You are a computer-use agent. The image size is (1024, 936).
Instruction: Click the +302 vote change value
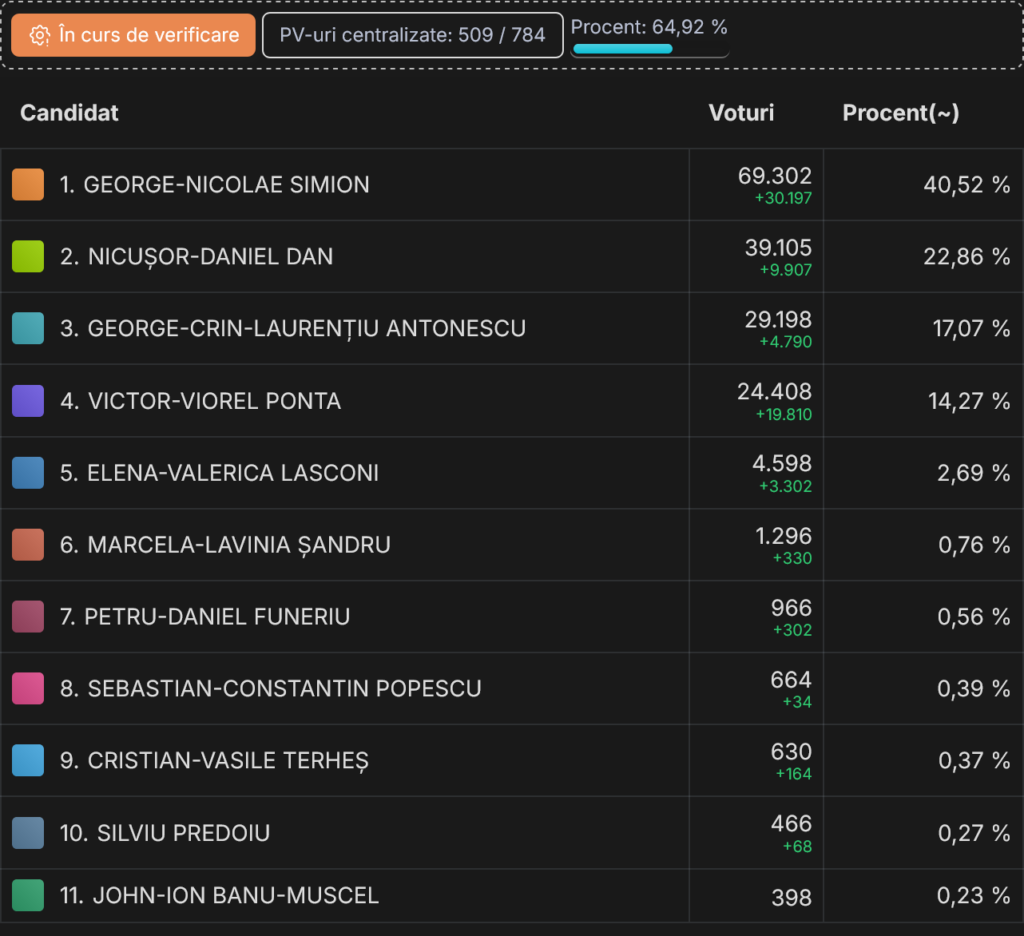click(x=792, y=630)
